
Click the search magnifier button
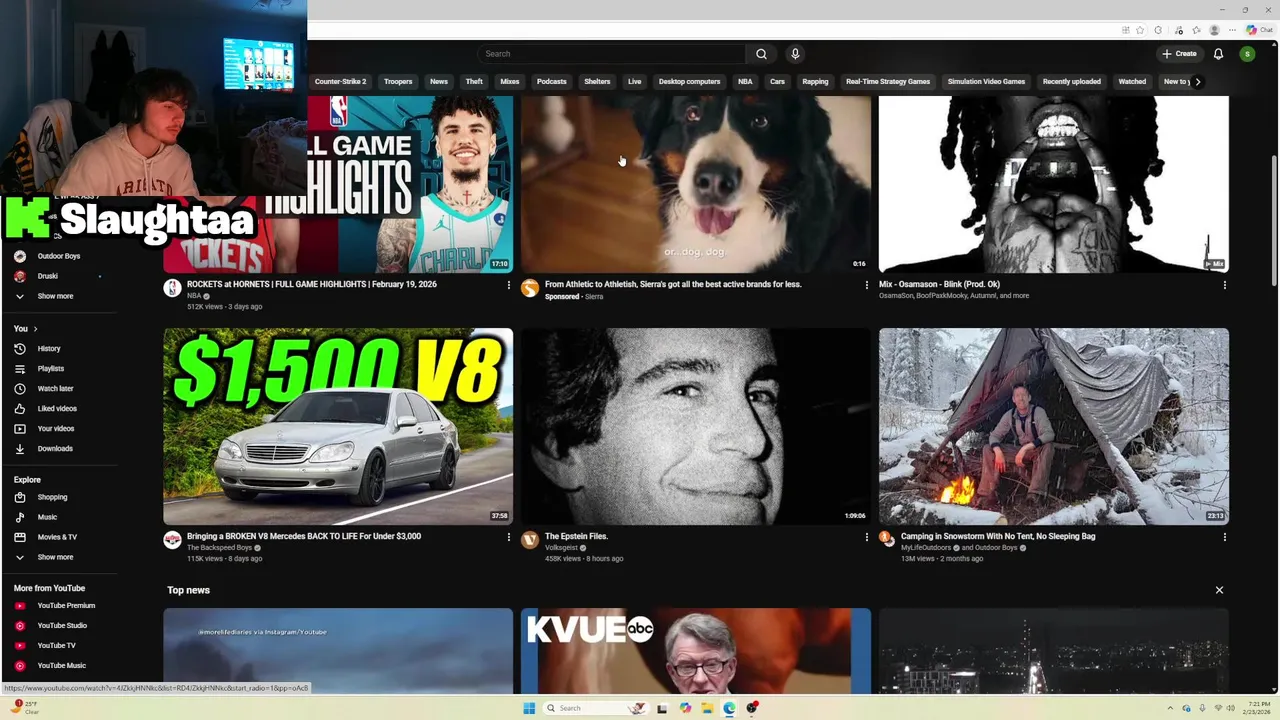pos(761,54)
